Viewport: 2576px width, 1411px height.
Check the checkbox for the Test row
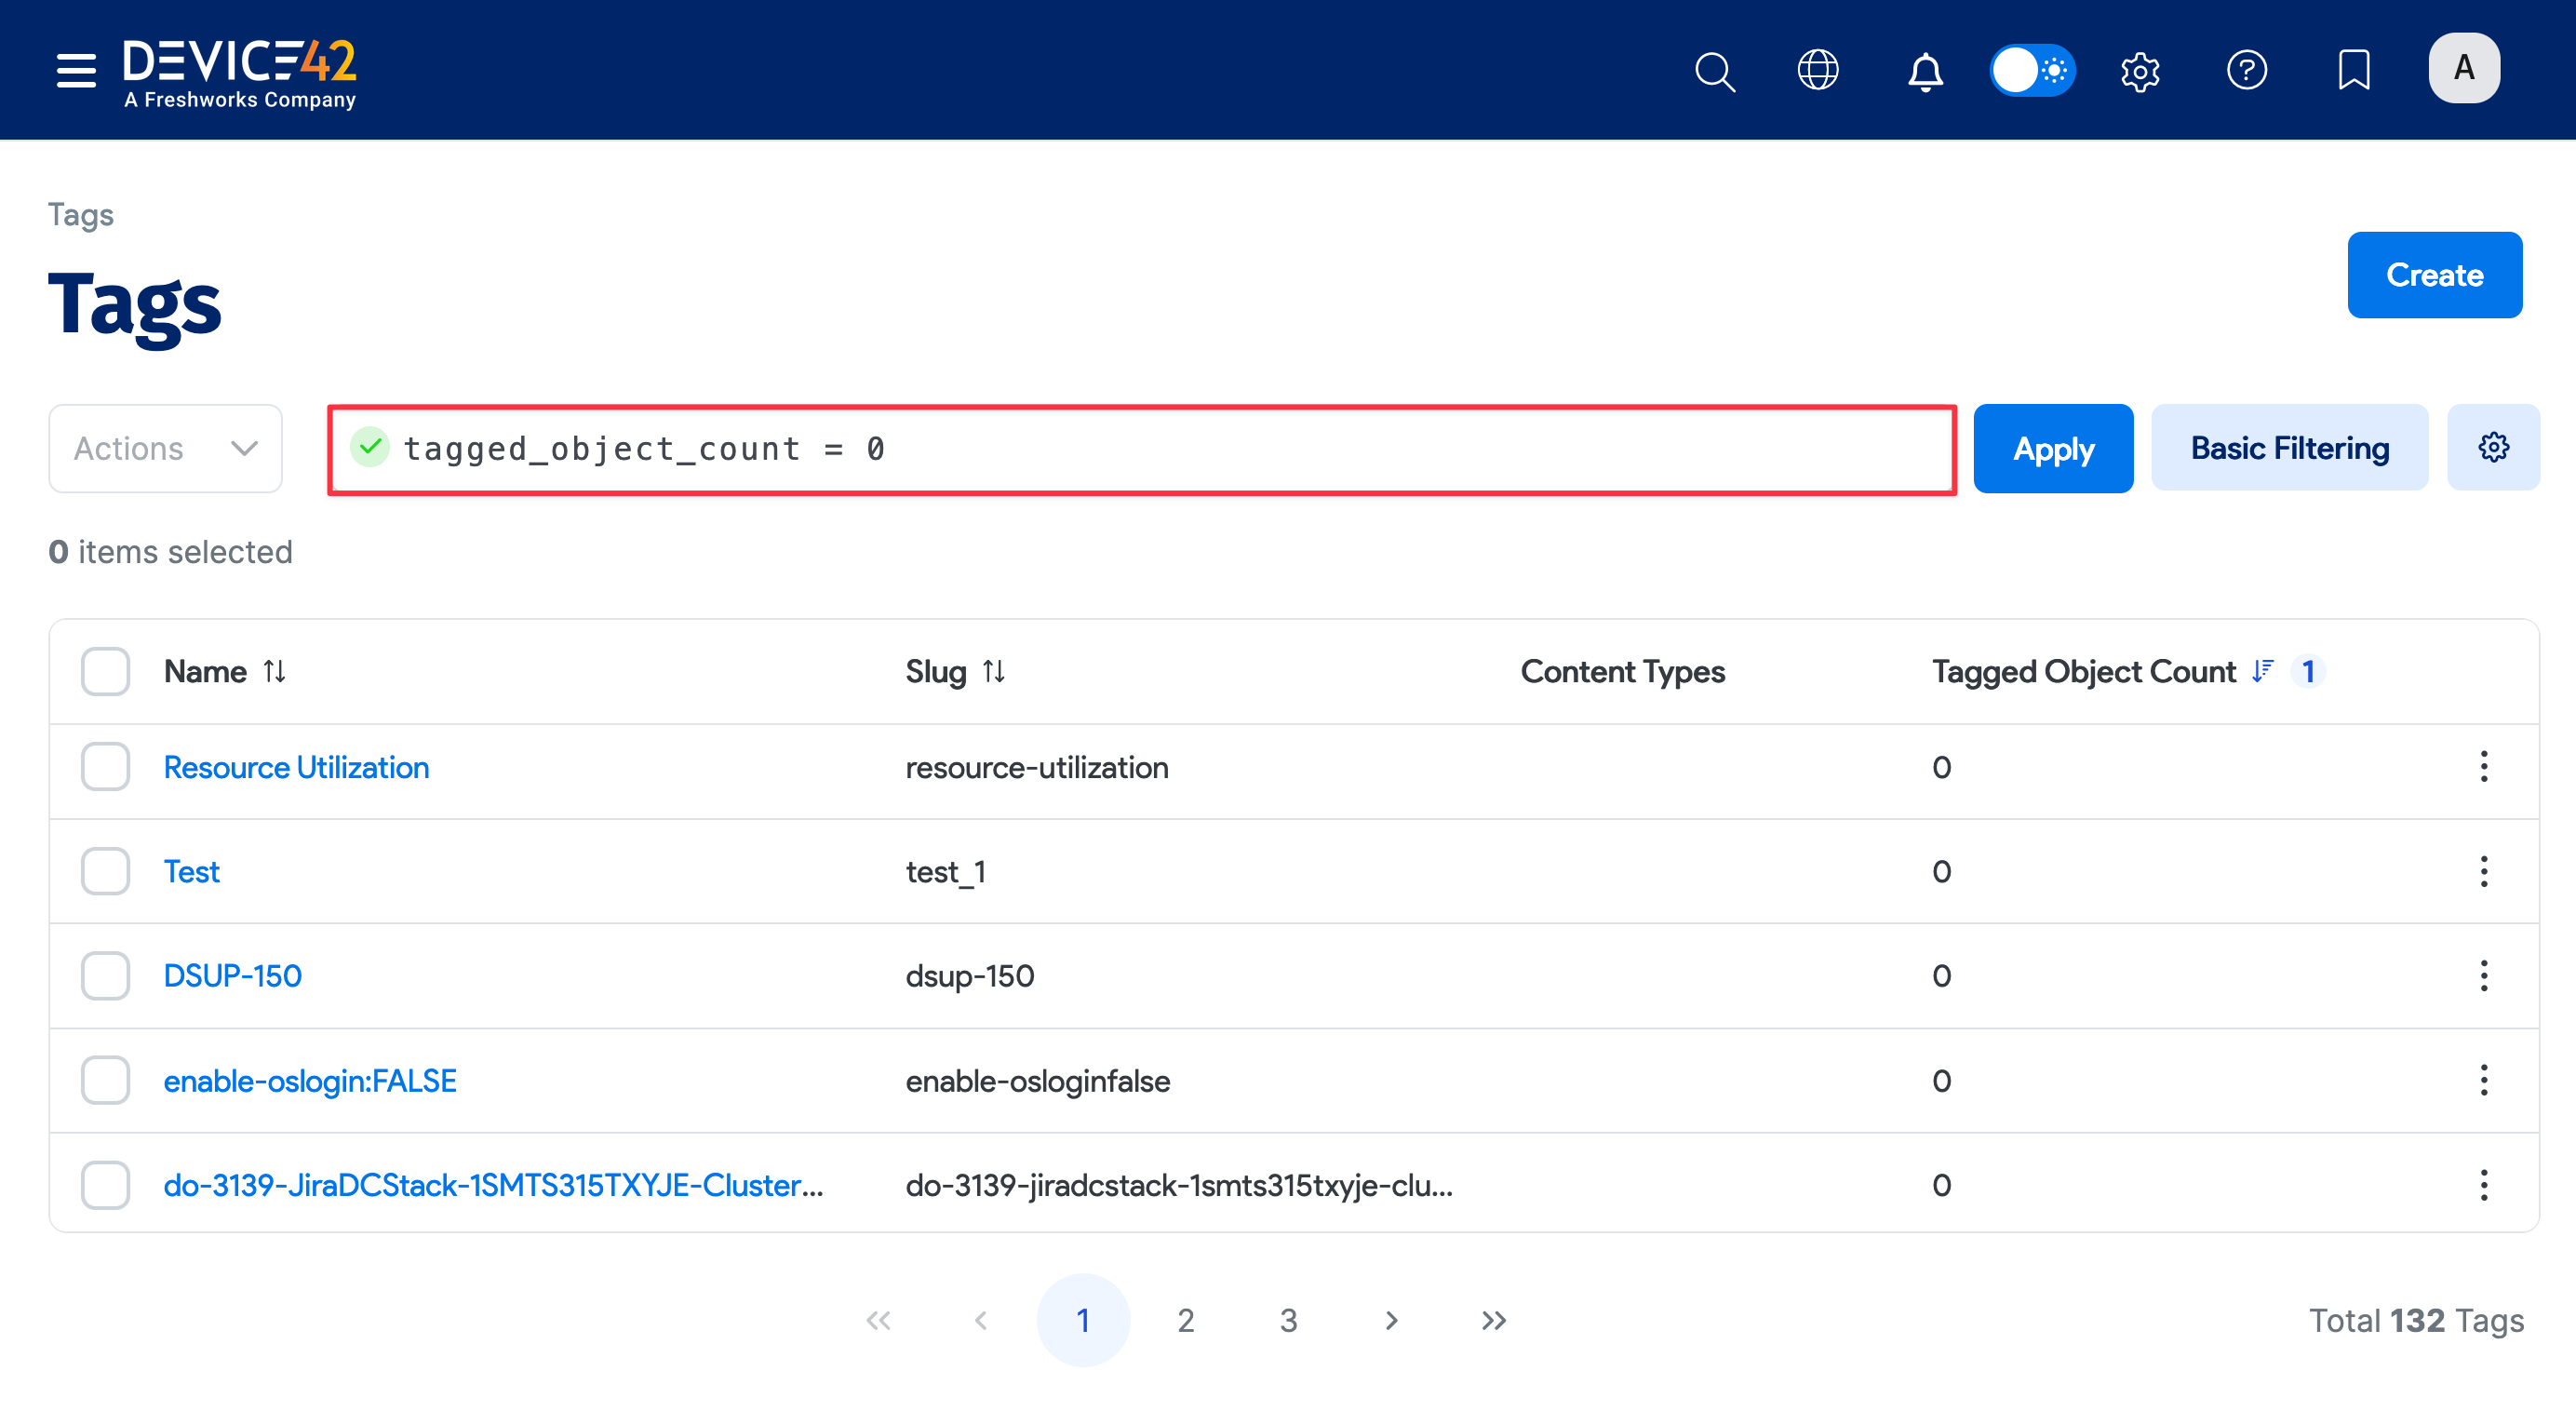(x=104, y=871)
